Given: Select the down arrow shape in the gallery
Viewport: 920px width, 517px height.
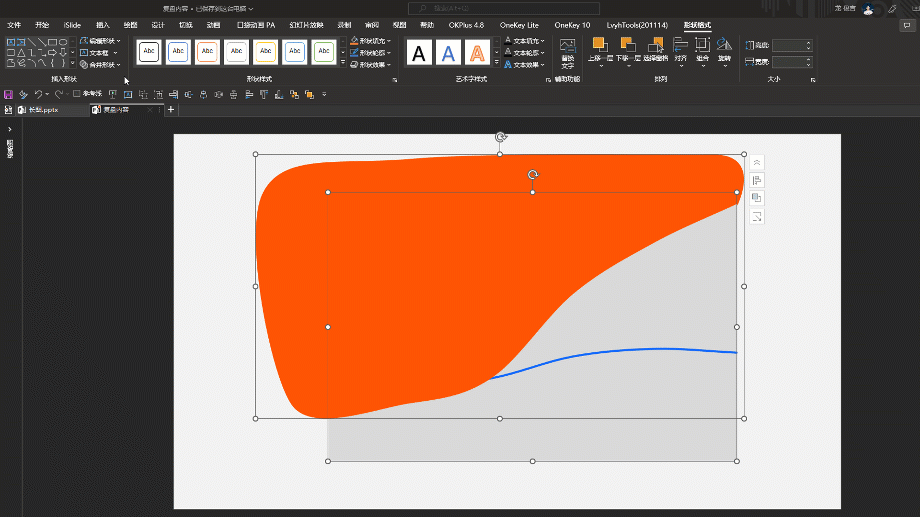Looking at the screenshot, I should [x=63, y=53].
